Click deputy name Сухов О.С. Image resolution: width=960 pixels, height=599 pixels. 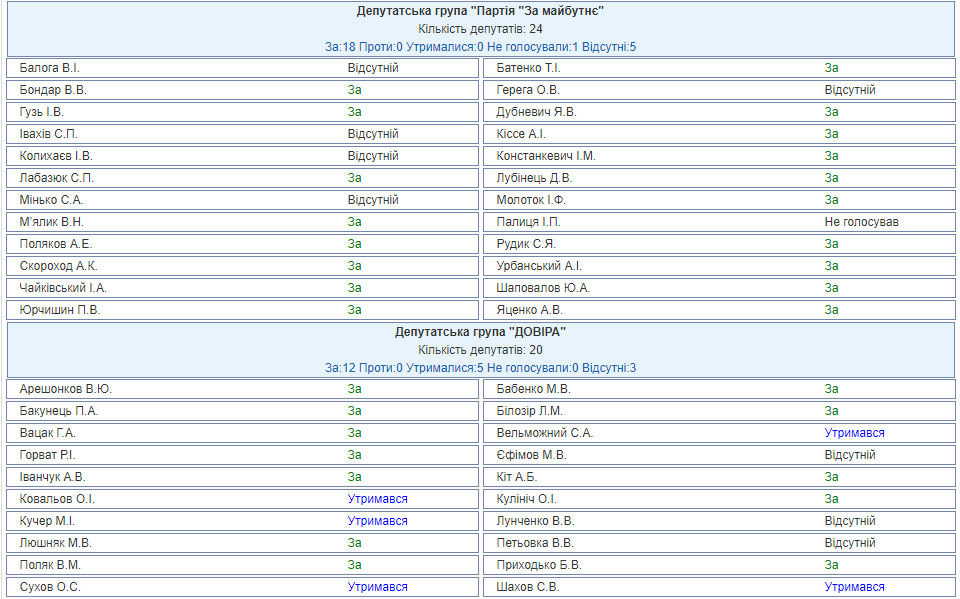[50, 587]
